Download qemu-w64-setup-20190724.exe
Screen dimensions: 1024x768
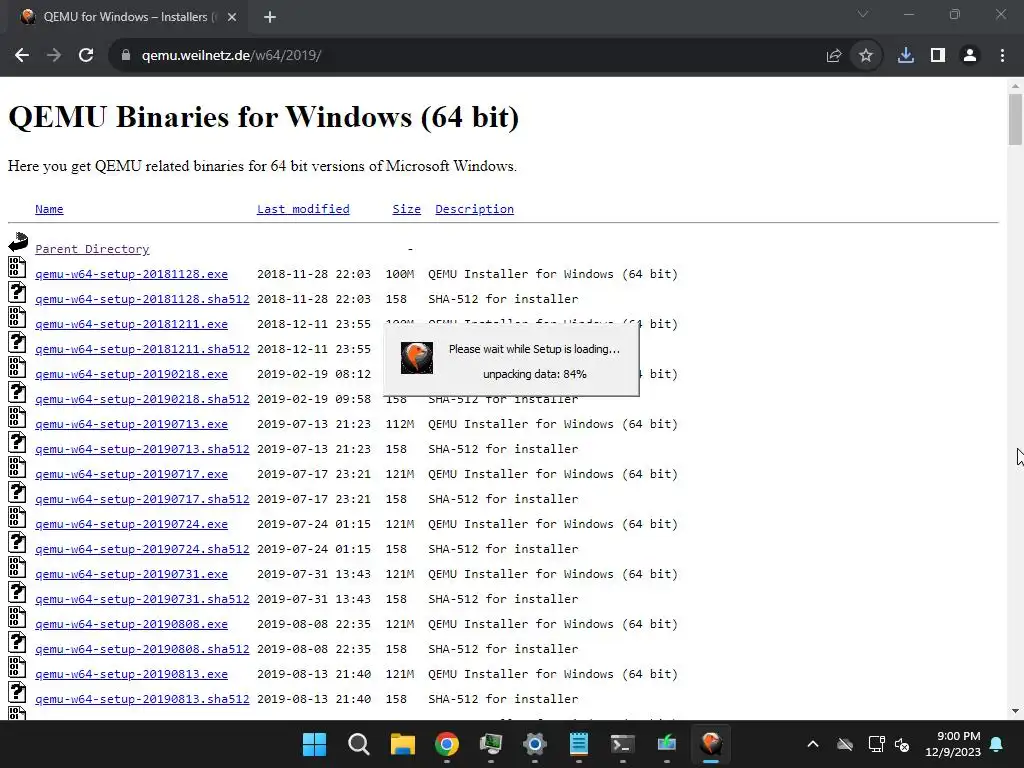[131, 524]
